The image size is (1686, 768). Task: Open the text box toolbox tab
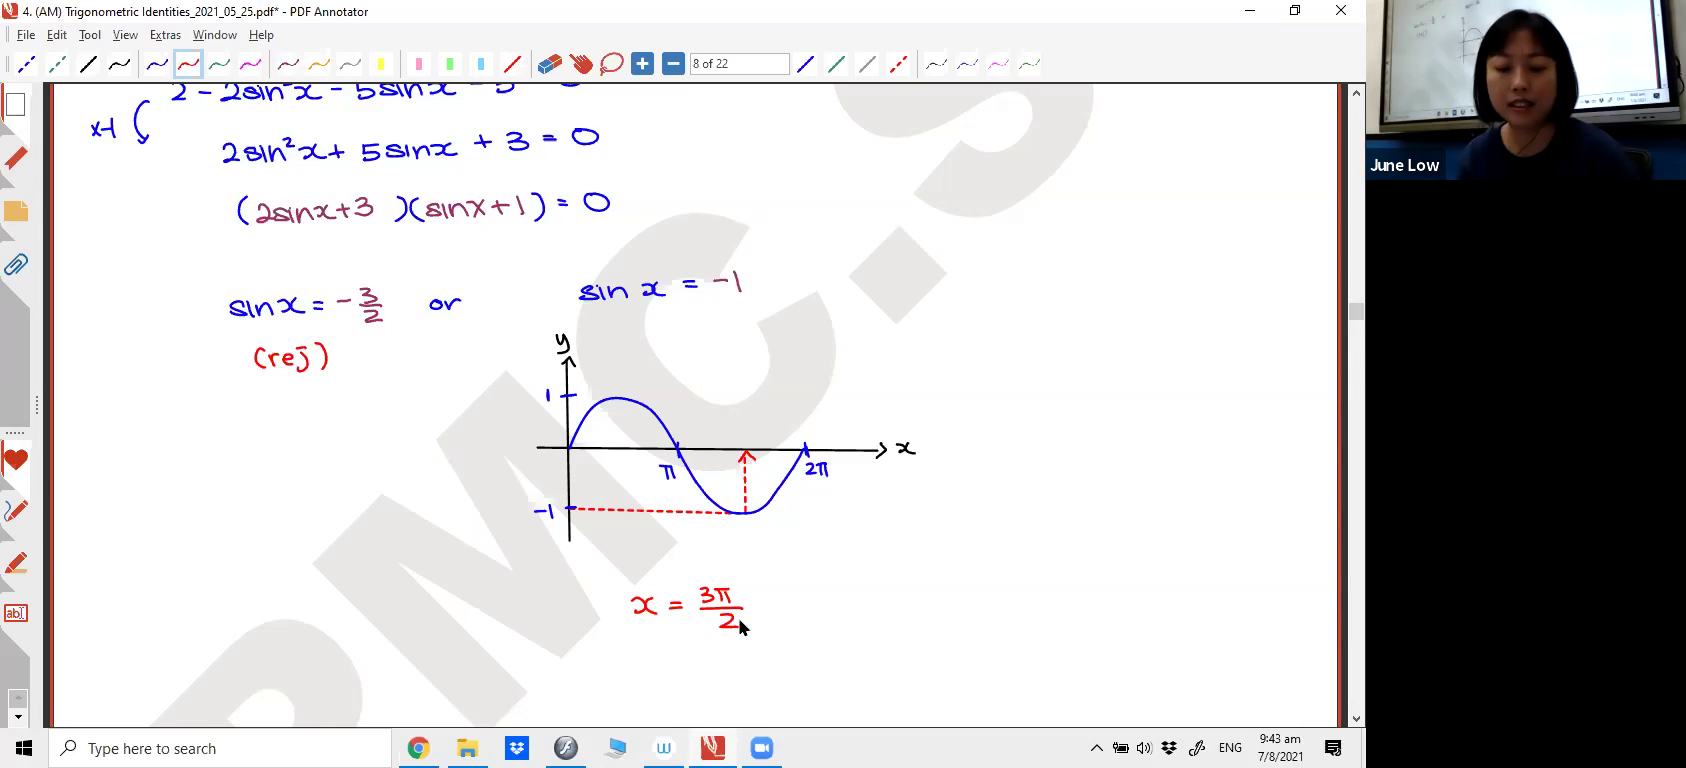15,613
